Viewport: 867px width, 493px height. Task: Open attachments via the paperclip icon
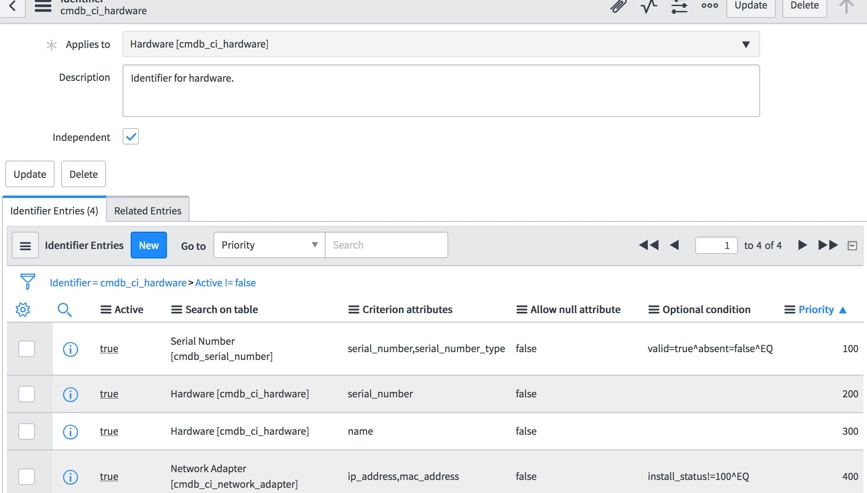pos(618,6)
